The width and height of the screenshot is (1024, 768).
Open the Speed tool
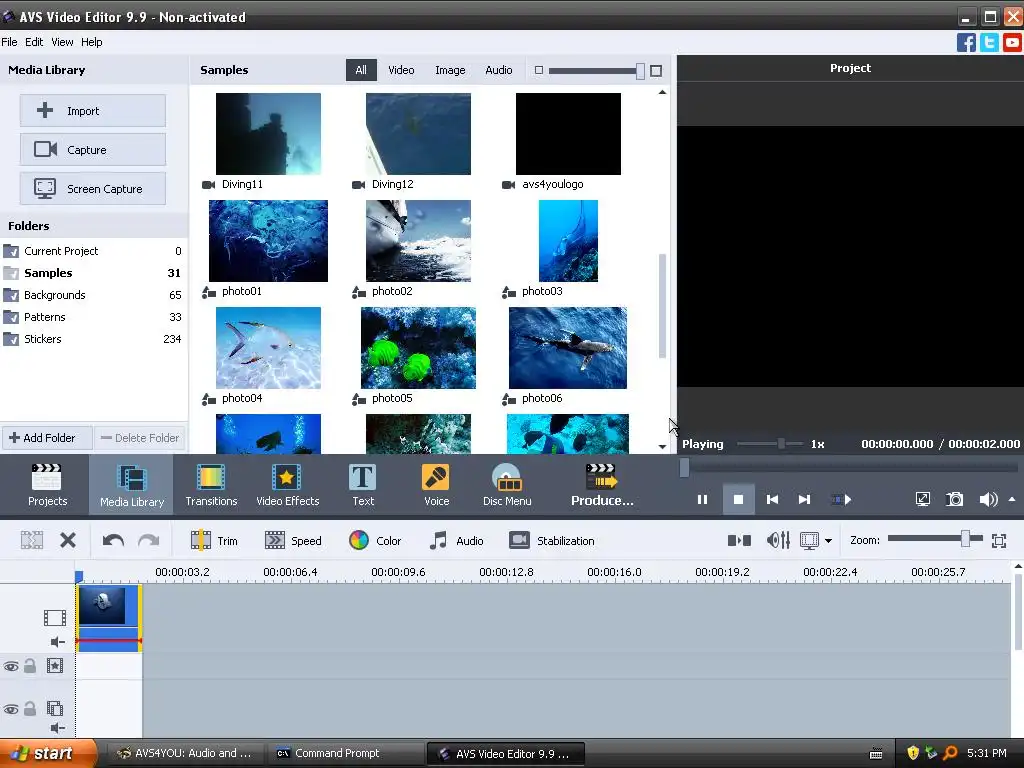click(293, 541)
